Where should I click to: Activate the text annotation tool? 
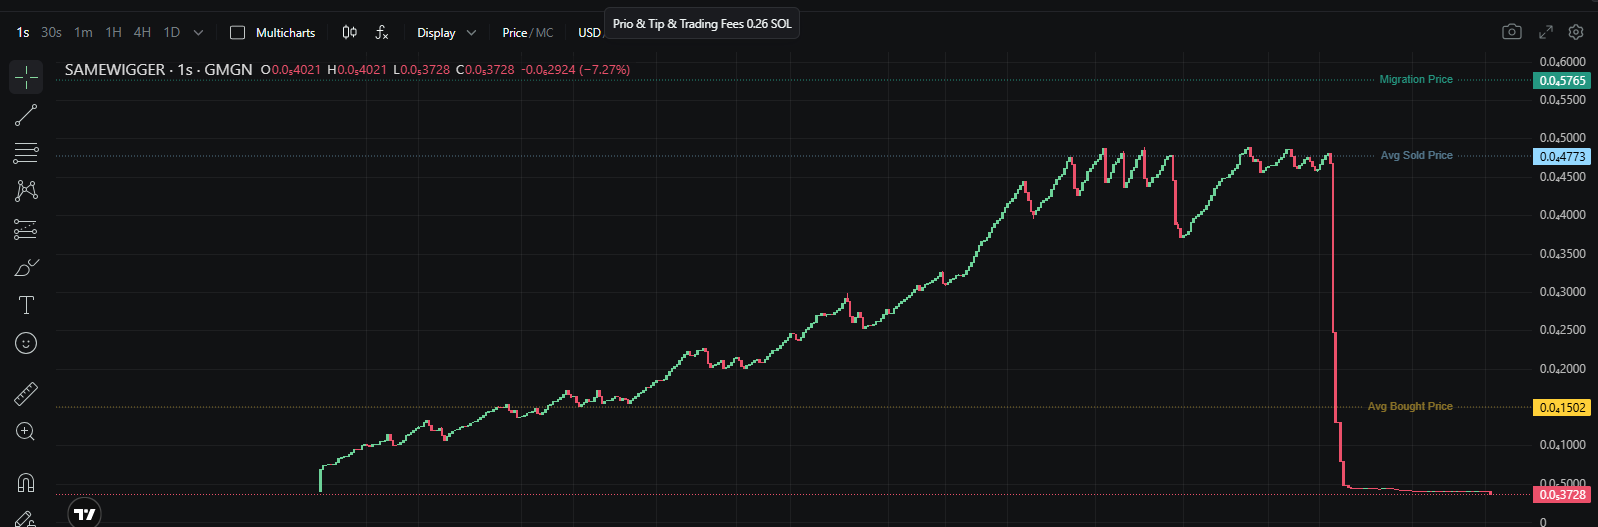tap(26, 305)
